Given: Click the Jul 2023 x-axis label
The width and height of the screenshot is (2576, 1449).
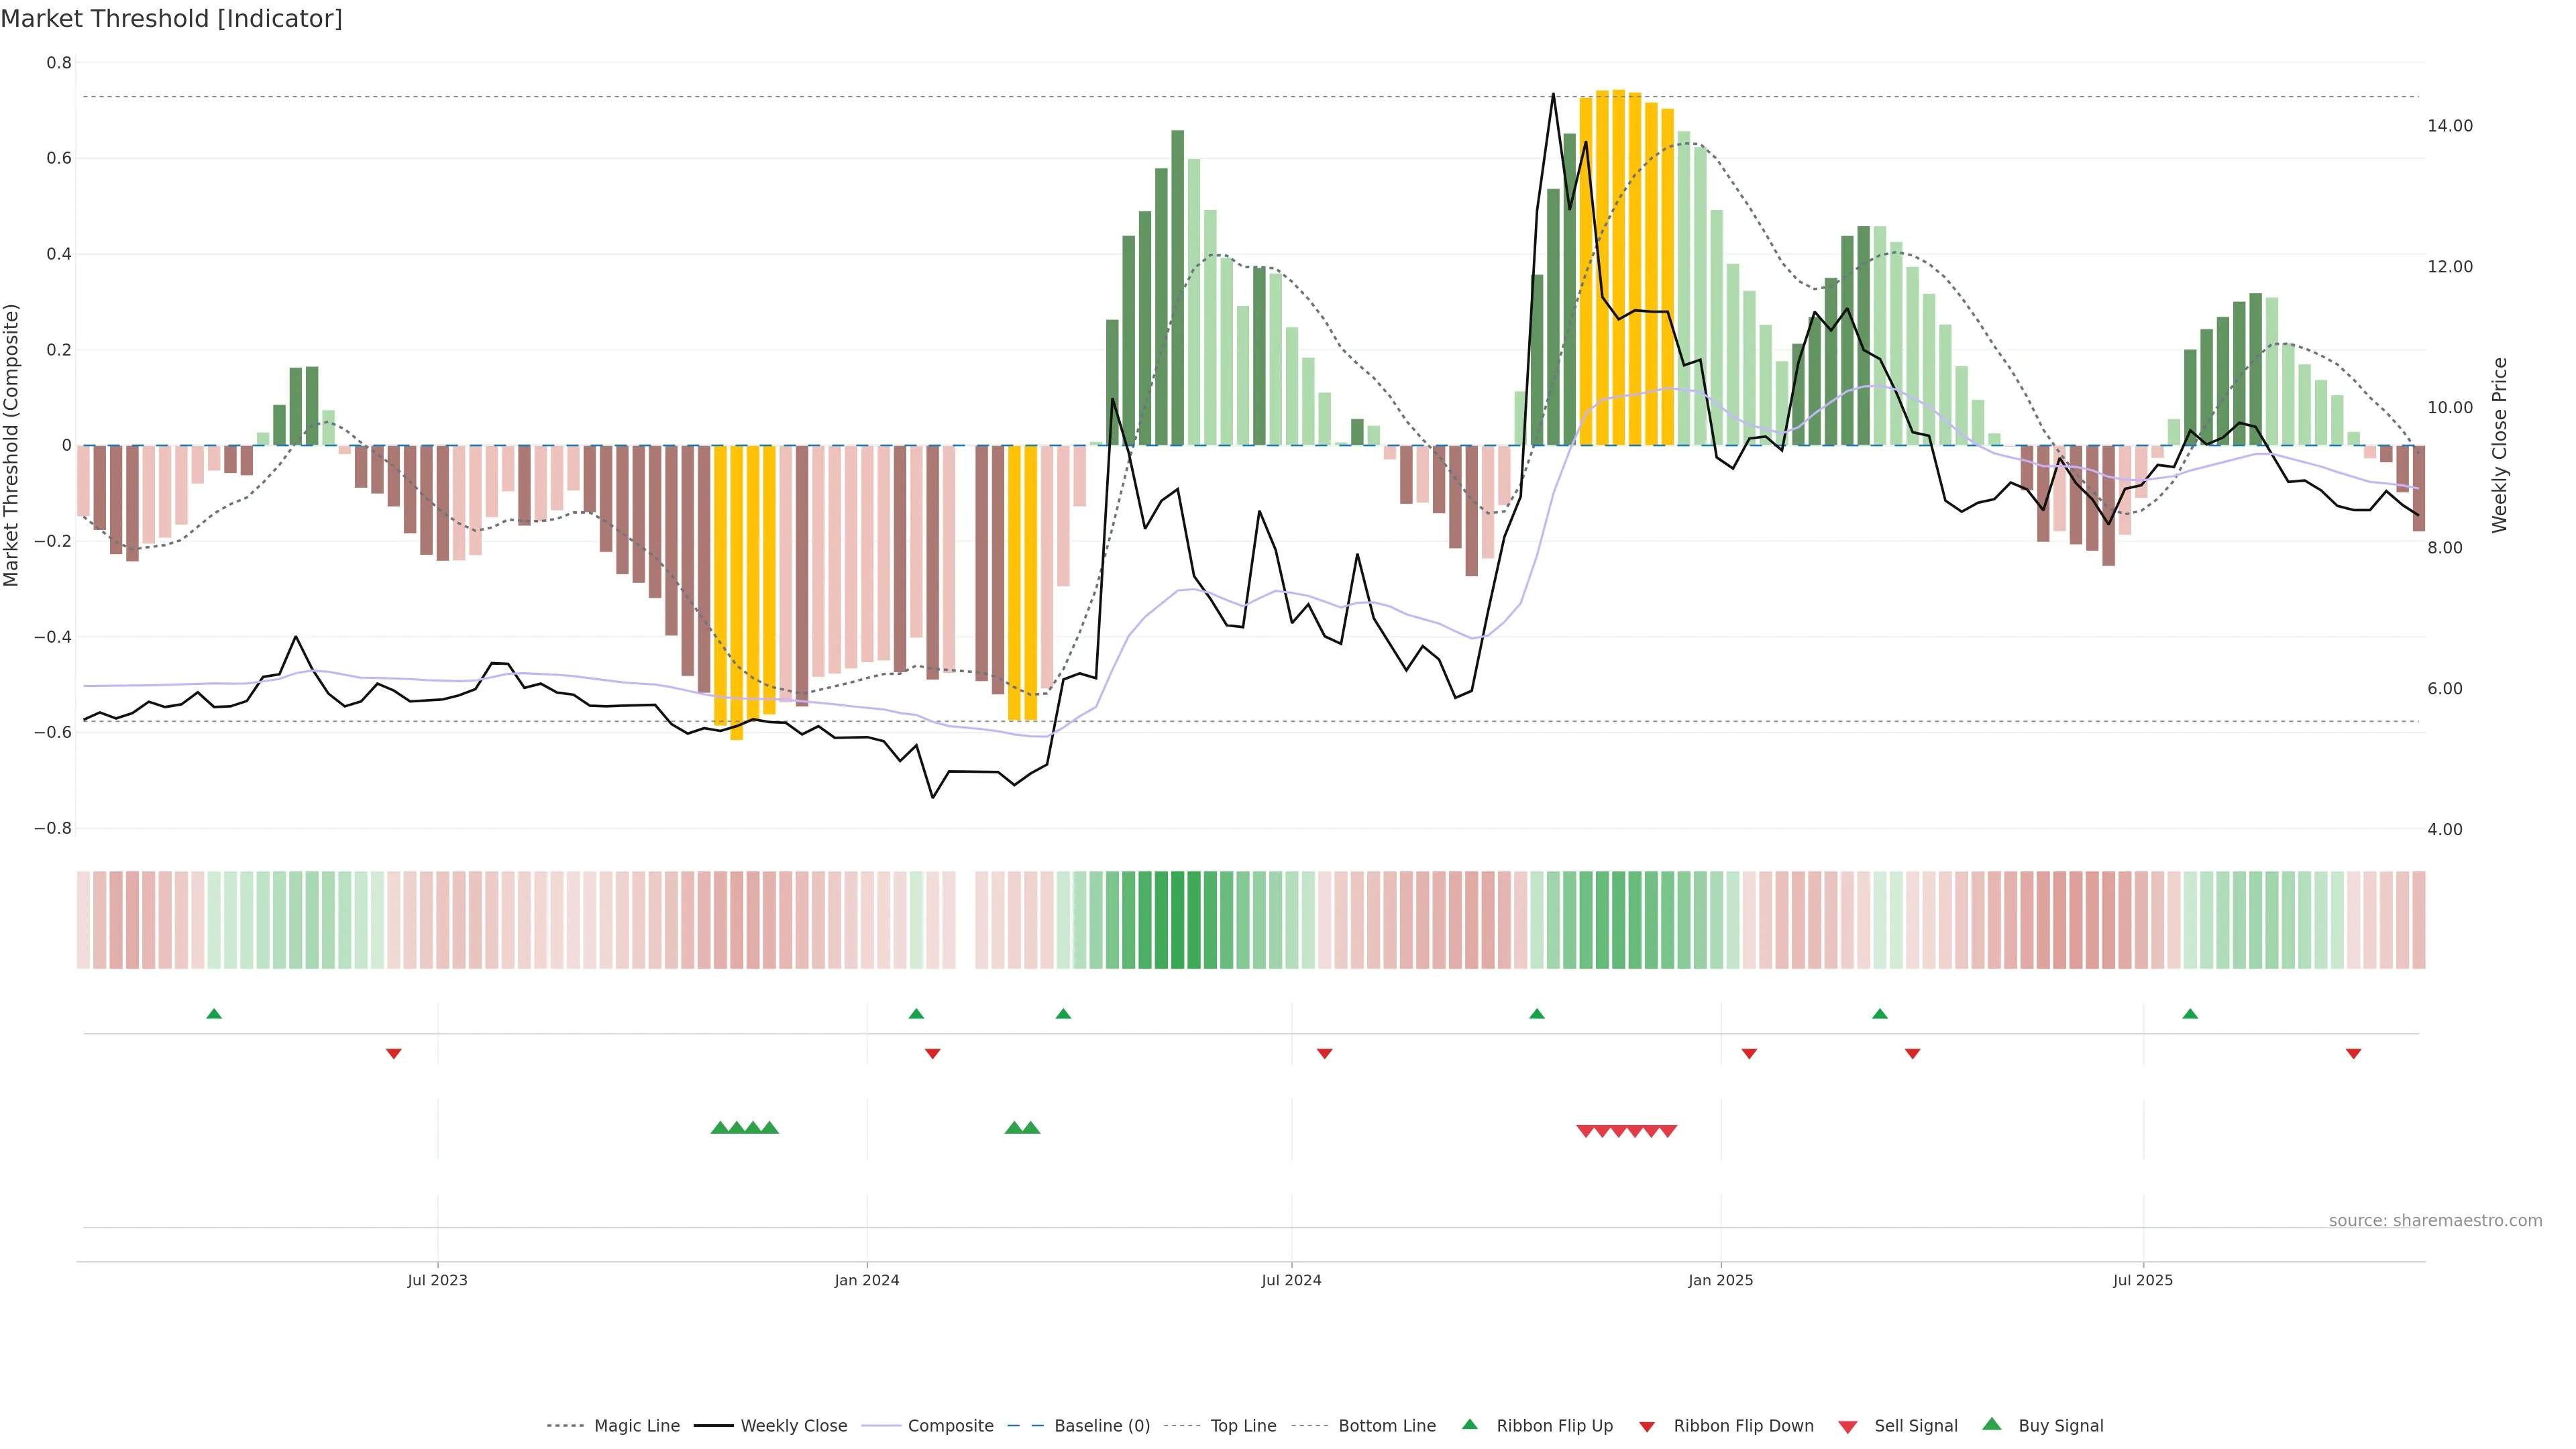Looking at the screenshot, I should pyautogui.click(x=437, y=1280).
